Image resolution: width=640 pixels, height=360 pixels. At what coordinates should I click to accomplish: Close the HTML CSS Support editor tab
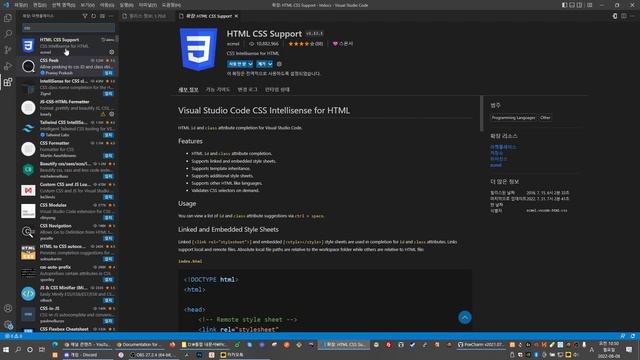[x=236, y=16]
